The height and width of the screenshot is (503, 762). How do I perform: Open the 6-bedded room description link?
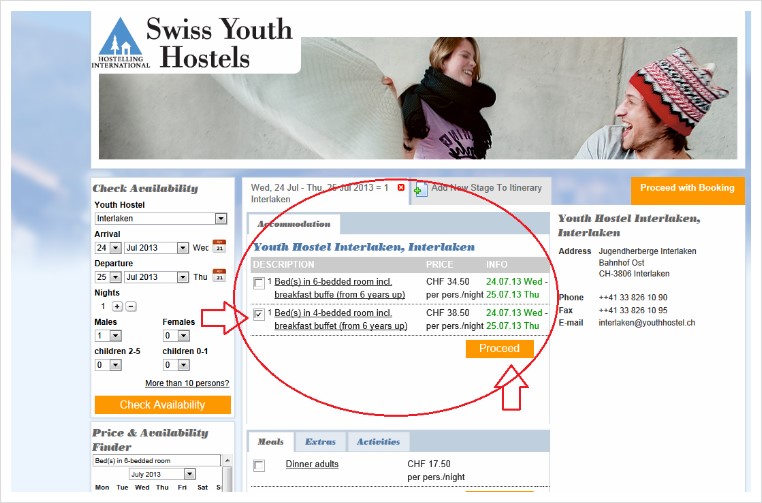(340, 288)
